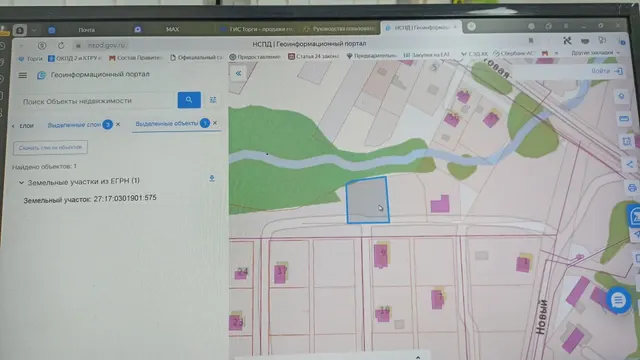This screenshot has height=360, width=640.
Task: Reload the page with the browser refresh icon
Action: tap(61, 45)
